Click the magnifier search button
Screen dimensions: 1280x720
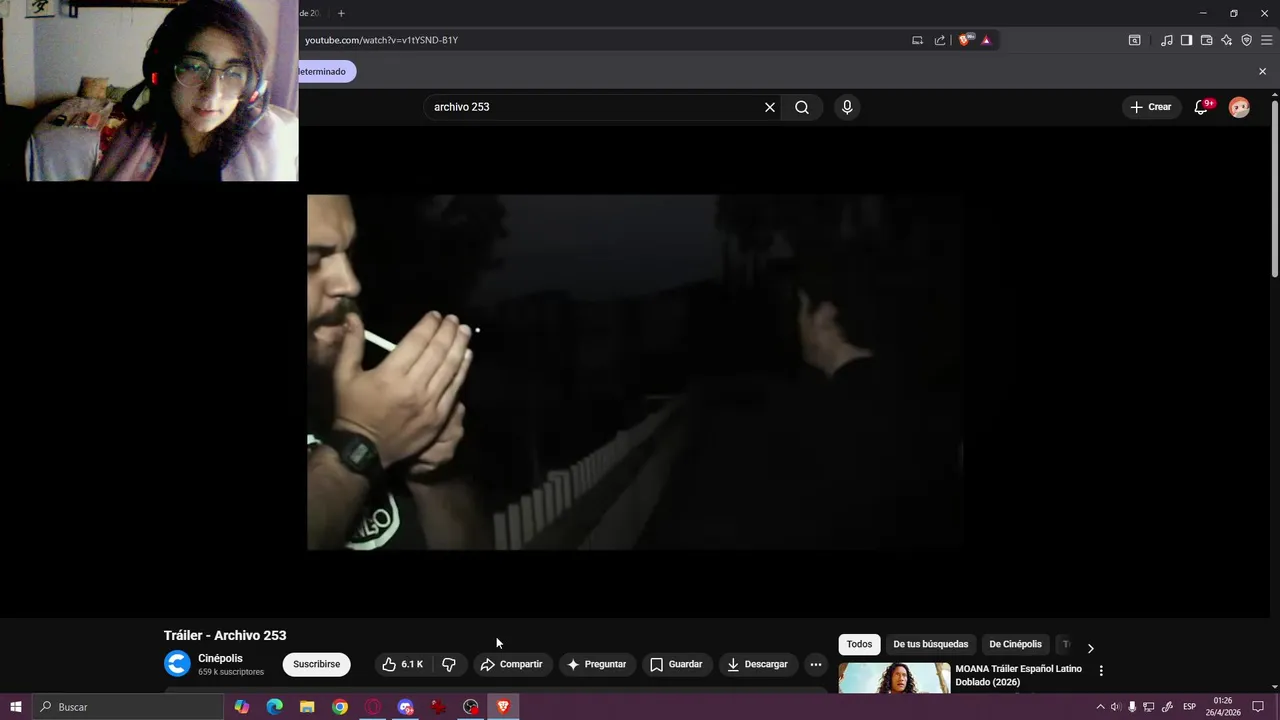[x=802, y=107]
